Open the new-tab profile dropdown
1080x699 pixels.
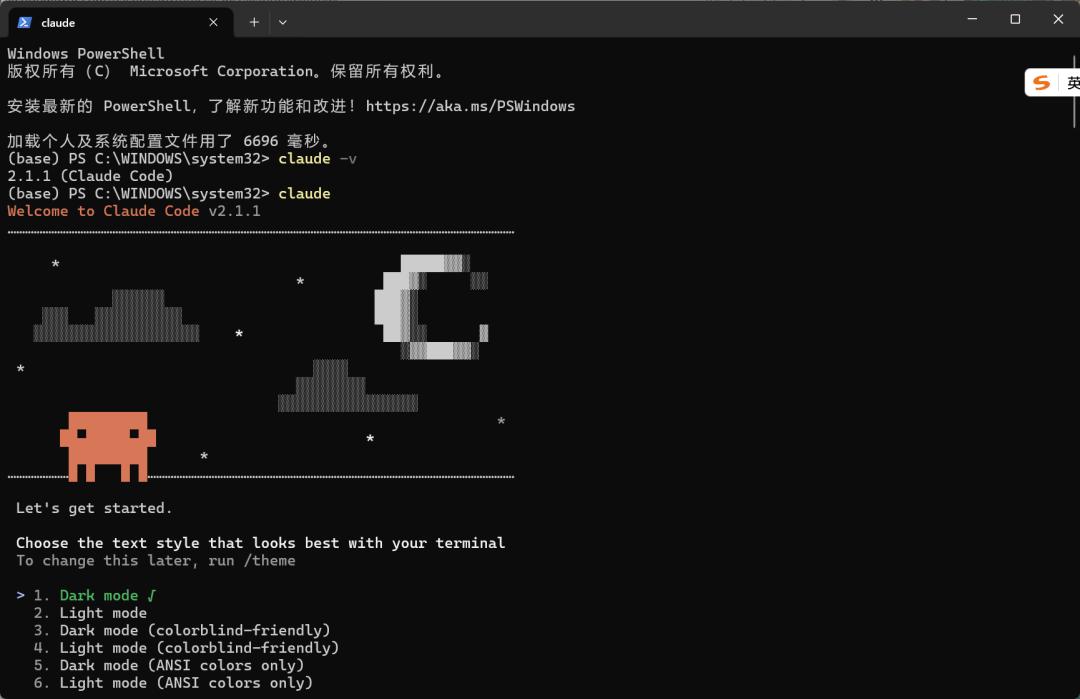[x=282, y=23]
